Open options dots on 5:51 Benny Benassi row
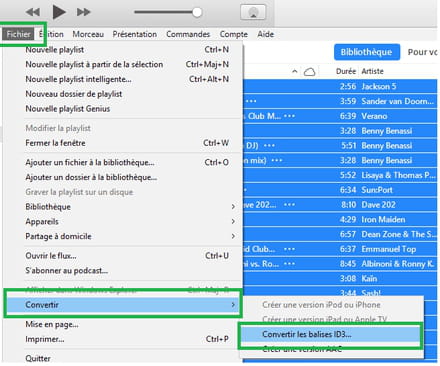Image resolution: width=440 pixels, height=366 pixels. [x=269, y=145]
